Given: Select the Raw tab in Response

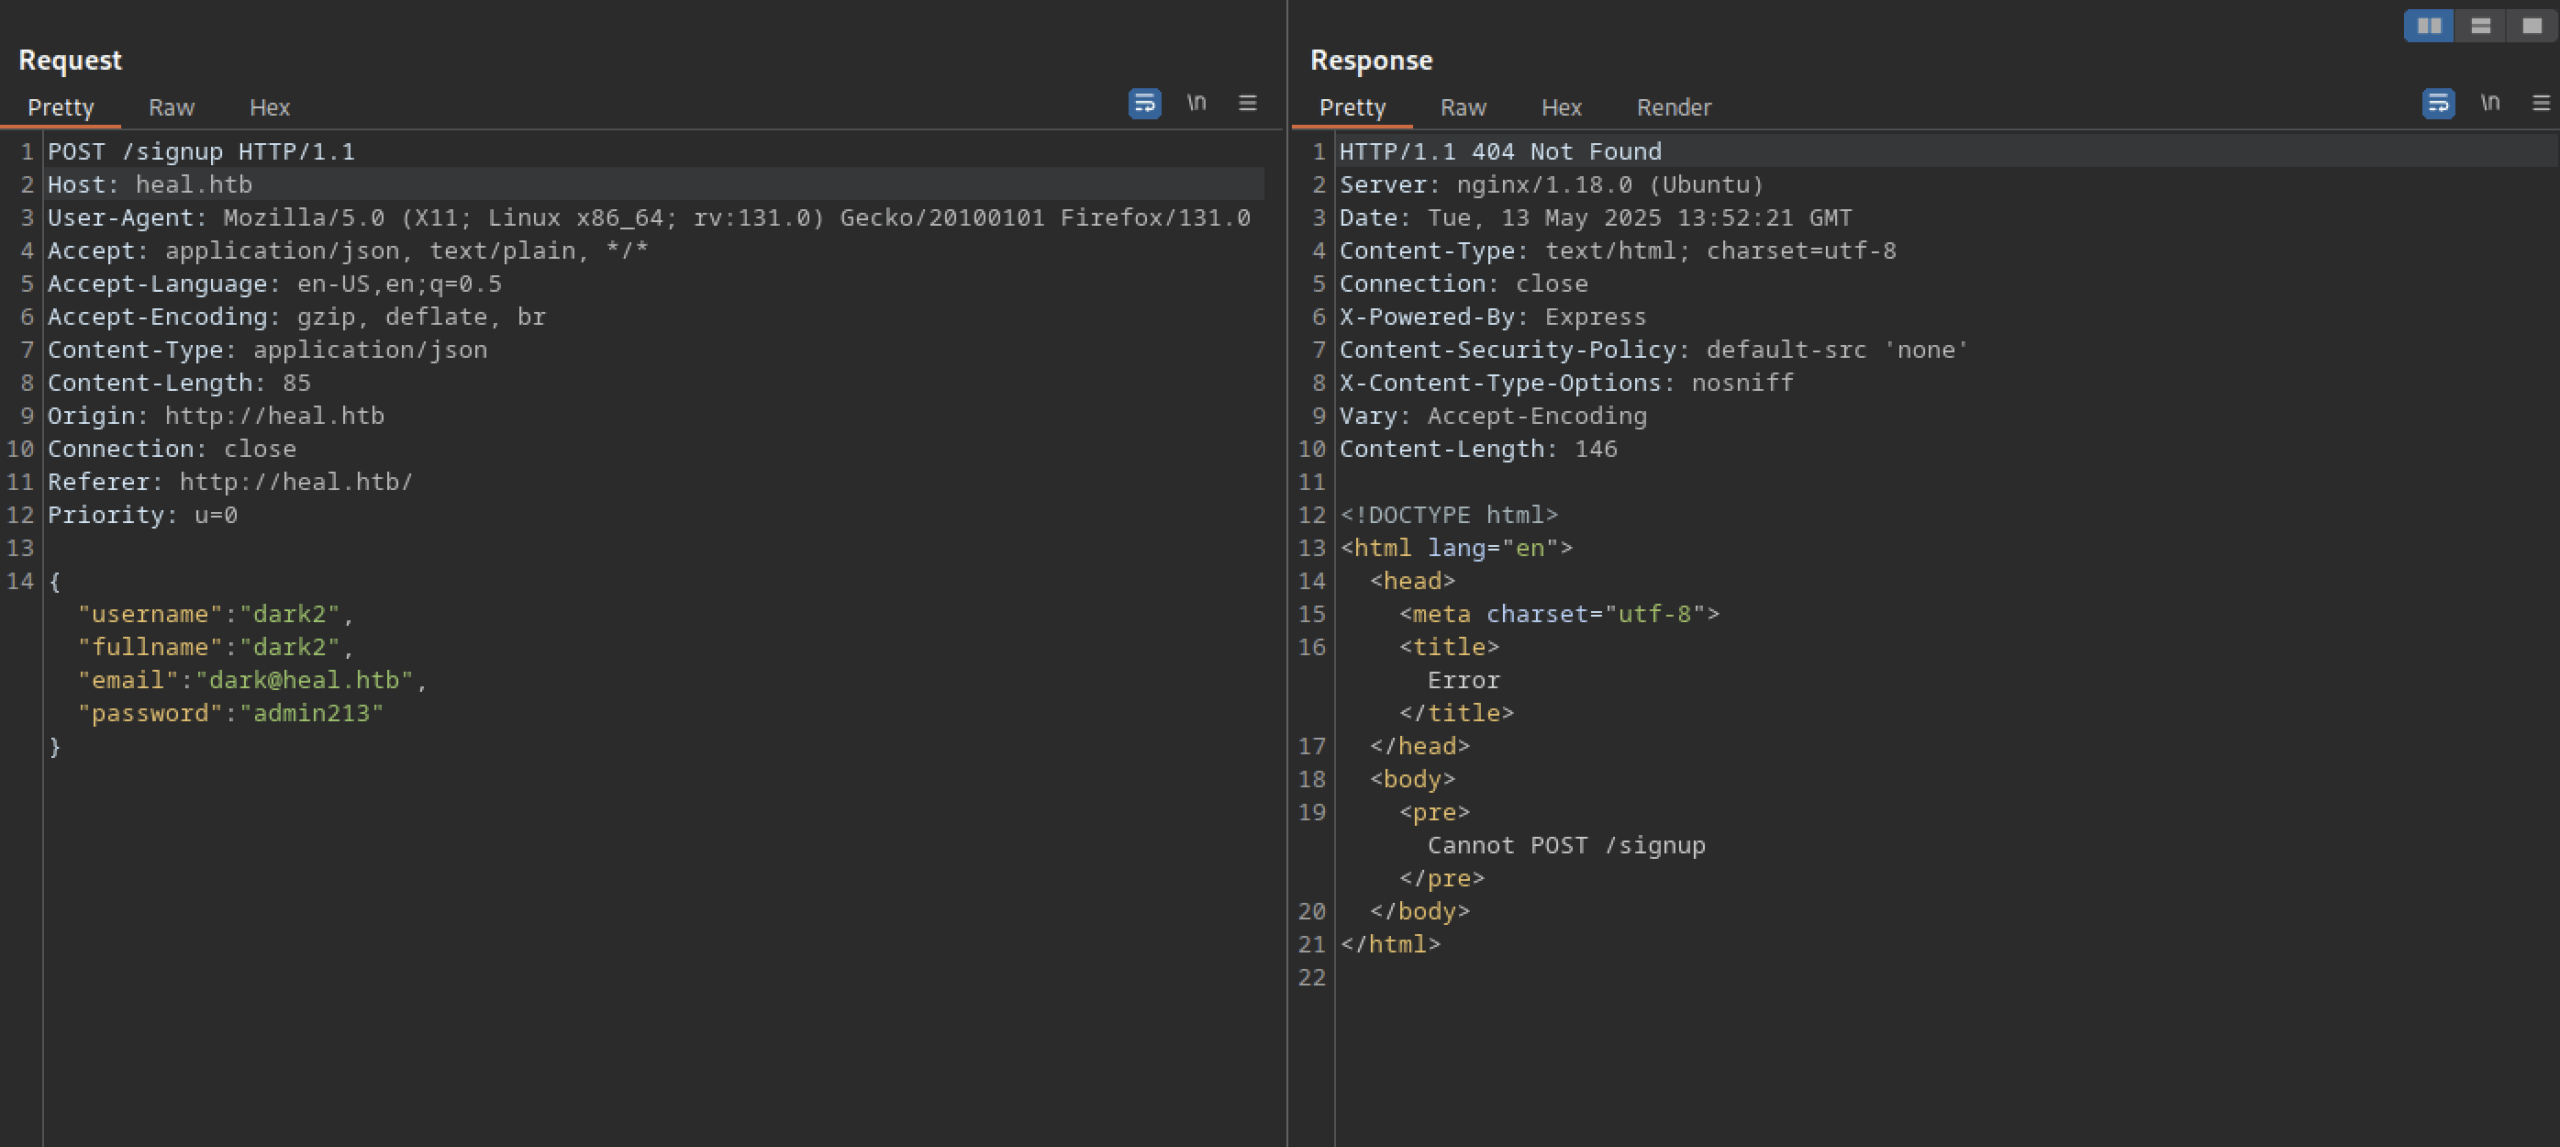Looking at the screenshot, I should 1462,108.
